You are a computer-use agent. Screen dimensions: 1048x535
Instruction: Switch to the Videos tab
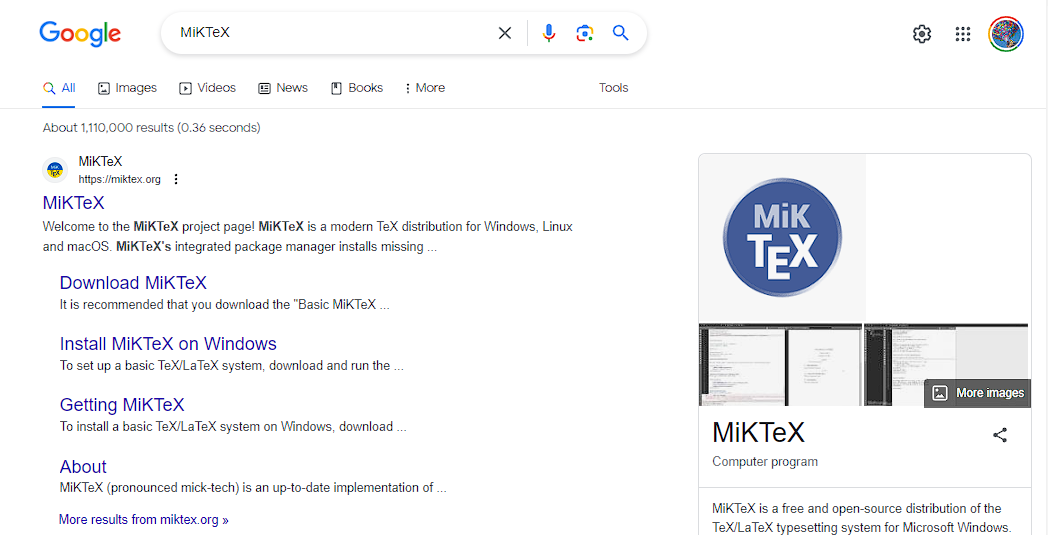(x=207, y=88)
